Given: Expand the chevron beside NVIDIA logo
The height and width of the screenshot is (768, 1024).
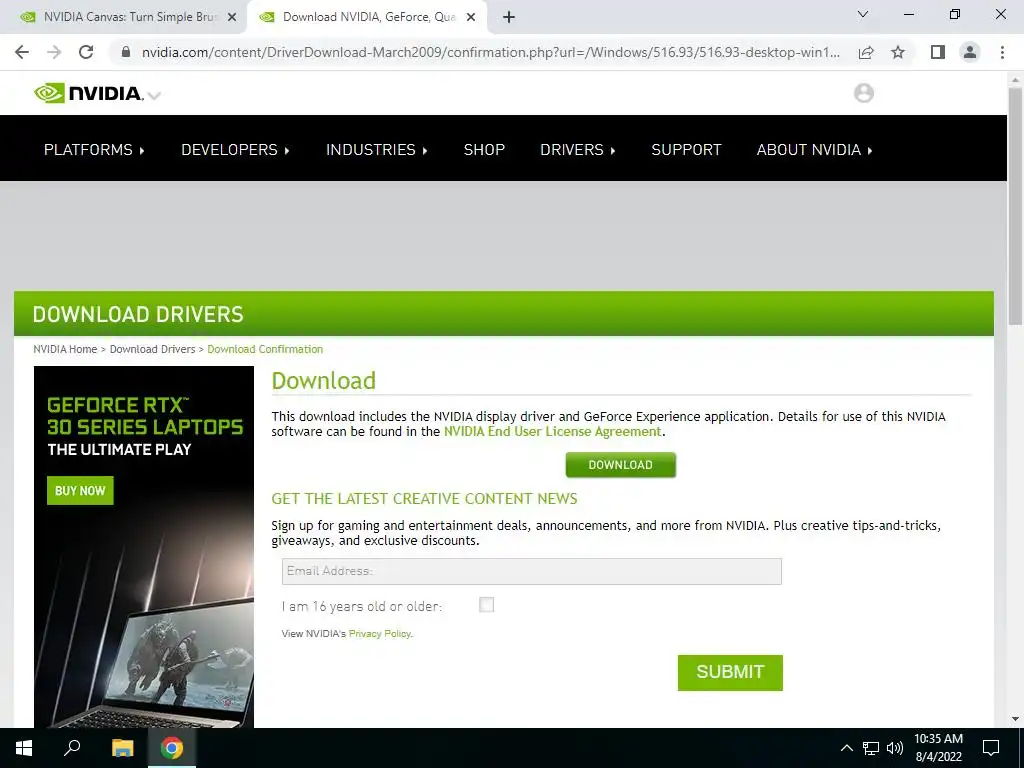Looking at the screenshot, I should coord(154,96).
